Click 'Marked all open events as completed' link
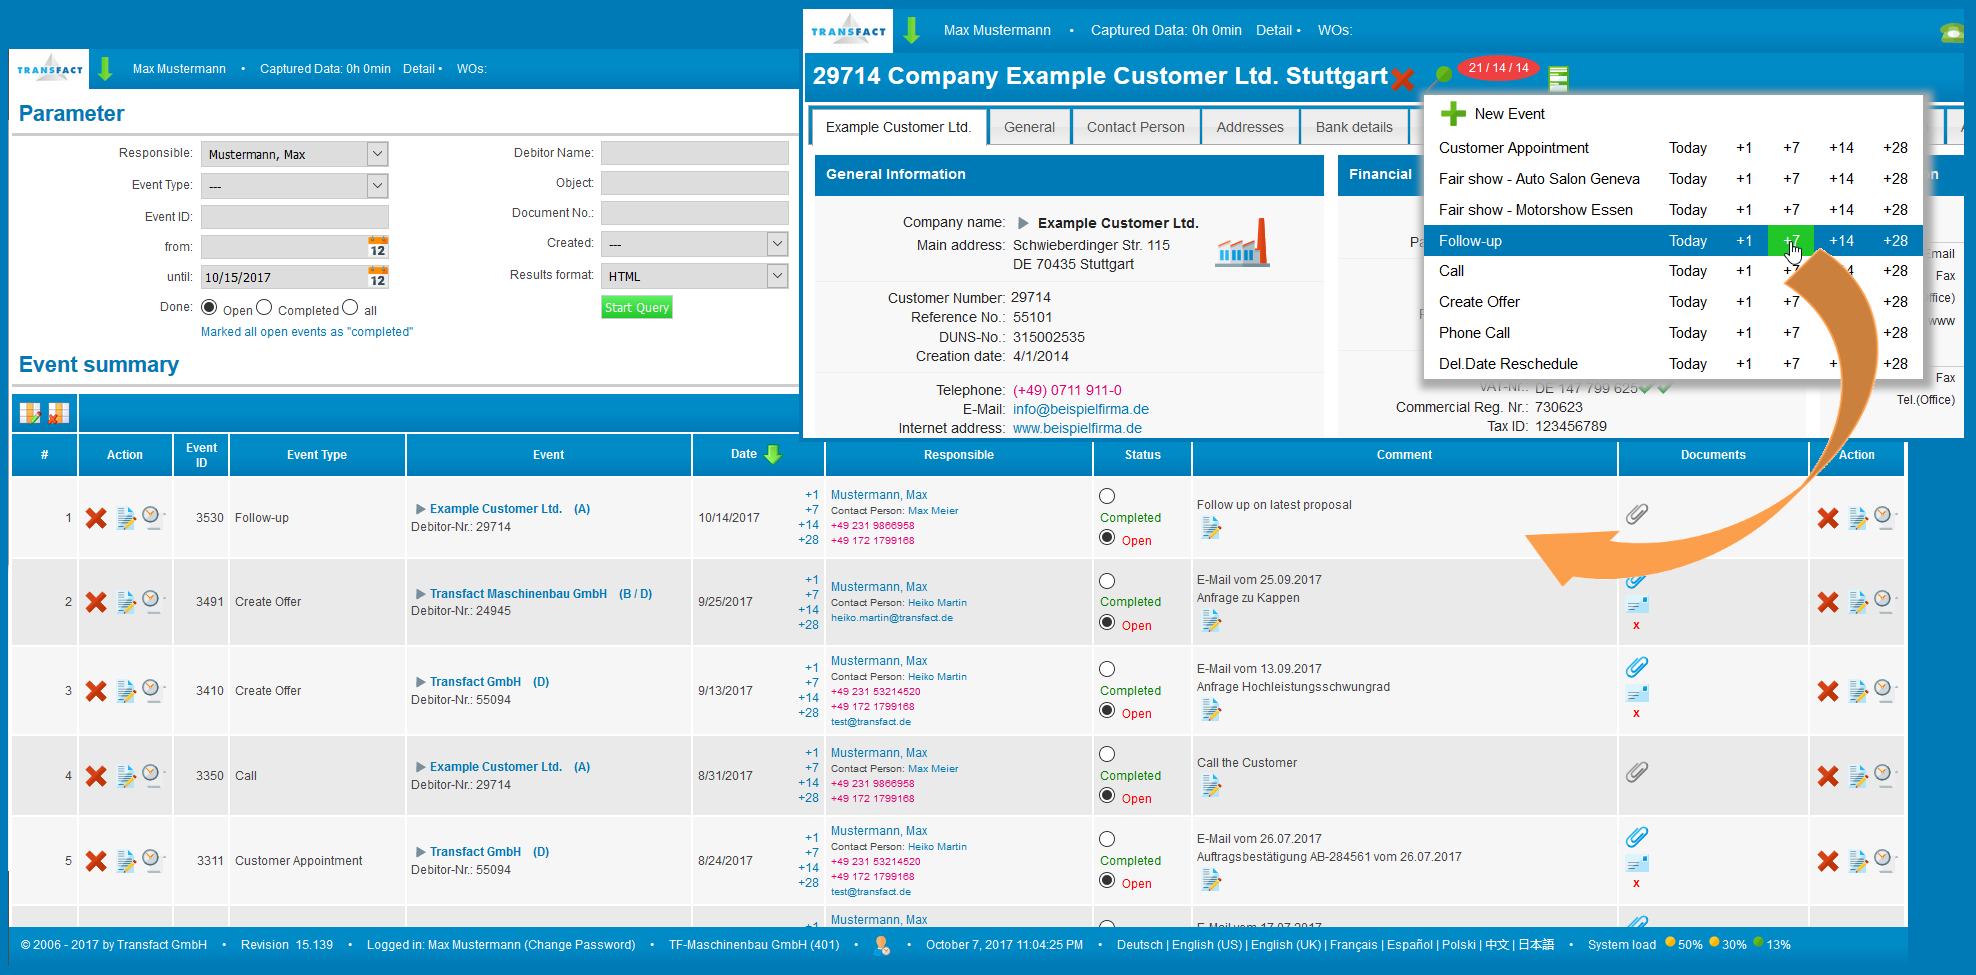This screenshot has width=1976, height=975. pyautogui.click(x=307, y=332)
